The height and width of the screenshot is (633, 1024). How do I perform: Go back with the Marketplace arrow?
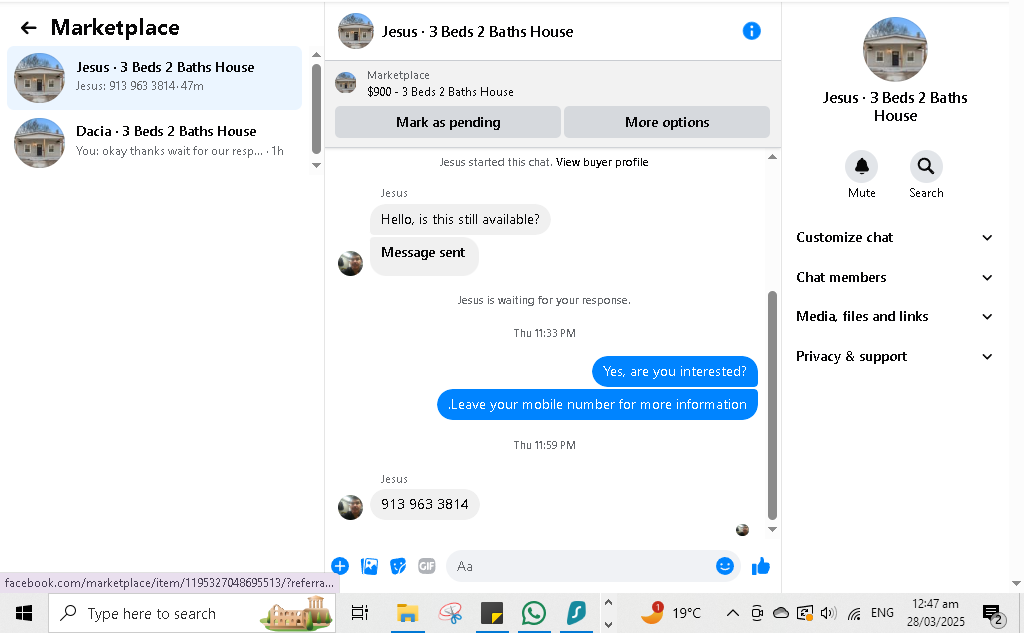pyautogui.click(x=28, y=27)
